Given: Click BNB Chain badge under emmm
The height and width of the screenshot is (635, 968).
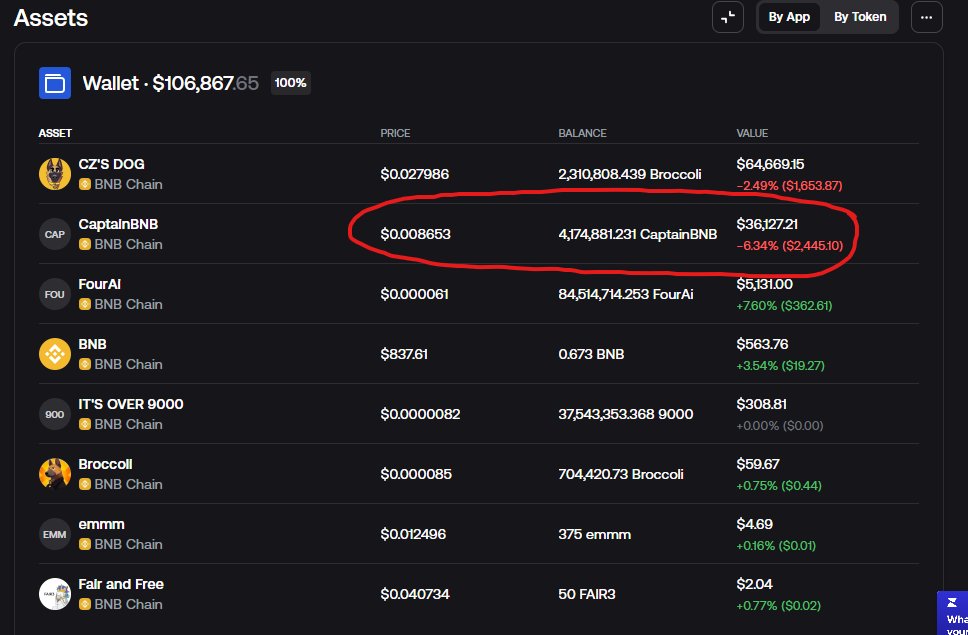Looking at the screenshot, I should pos(121,544).
